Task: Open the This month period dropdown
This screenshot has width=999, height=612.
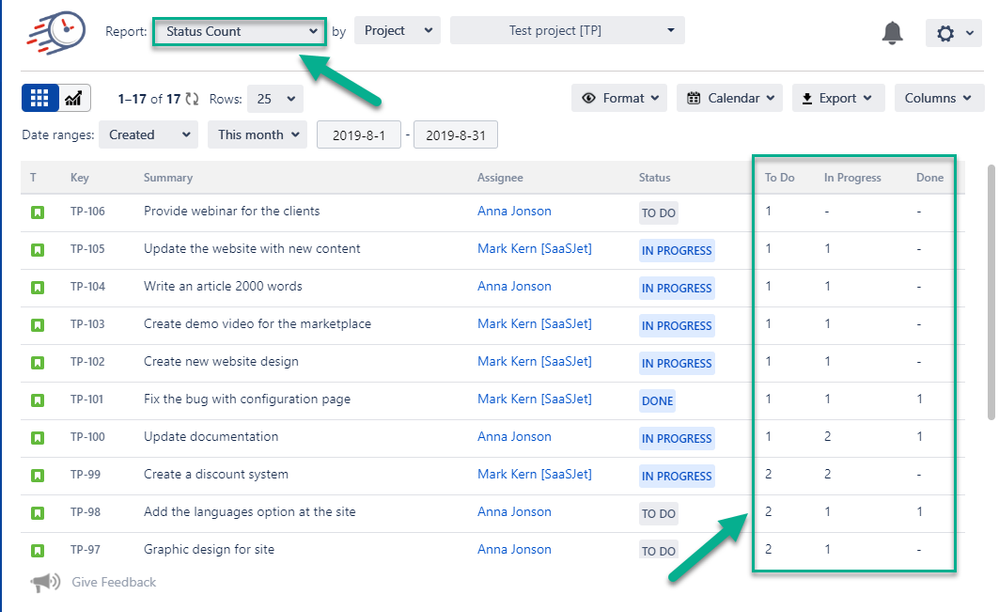Action: point(257,134)
